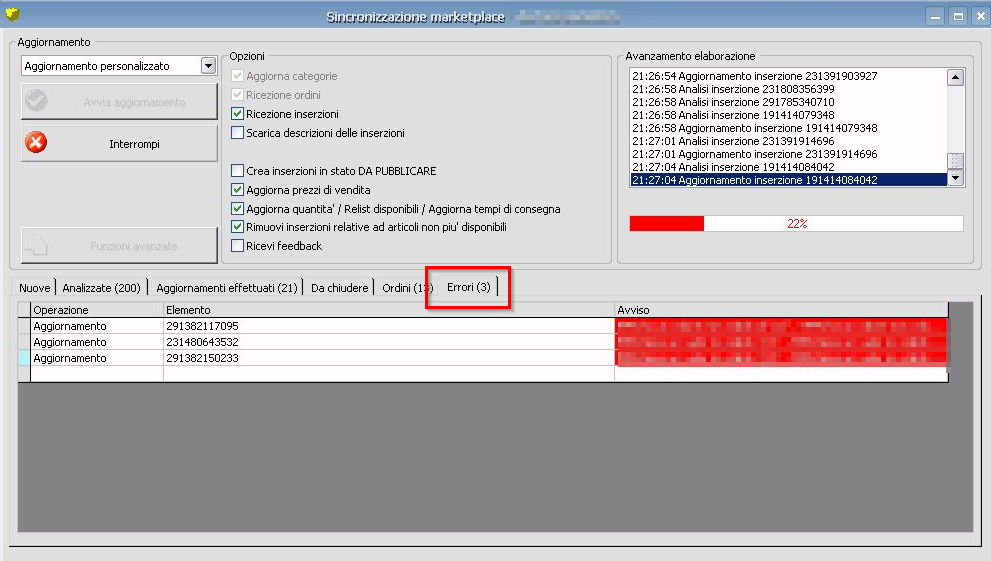Viewport: 991px width, 561px height.
Task: Enable Ricevi feedback checkbox
Action: click(x=238, y=246)
